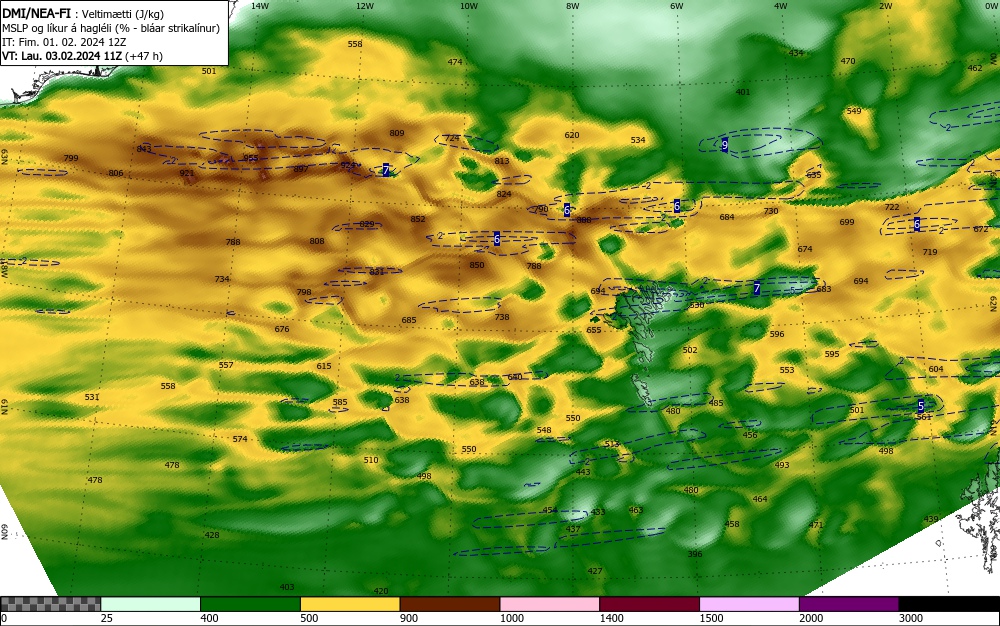Choose the light pink 1000–1400 legend swatch

pyautogui.click(x=550, y=604)
